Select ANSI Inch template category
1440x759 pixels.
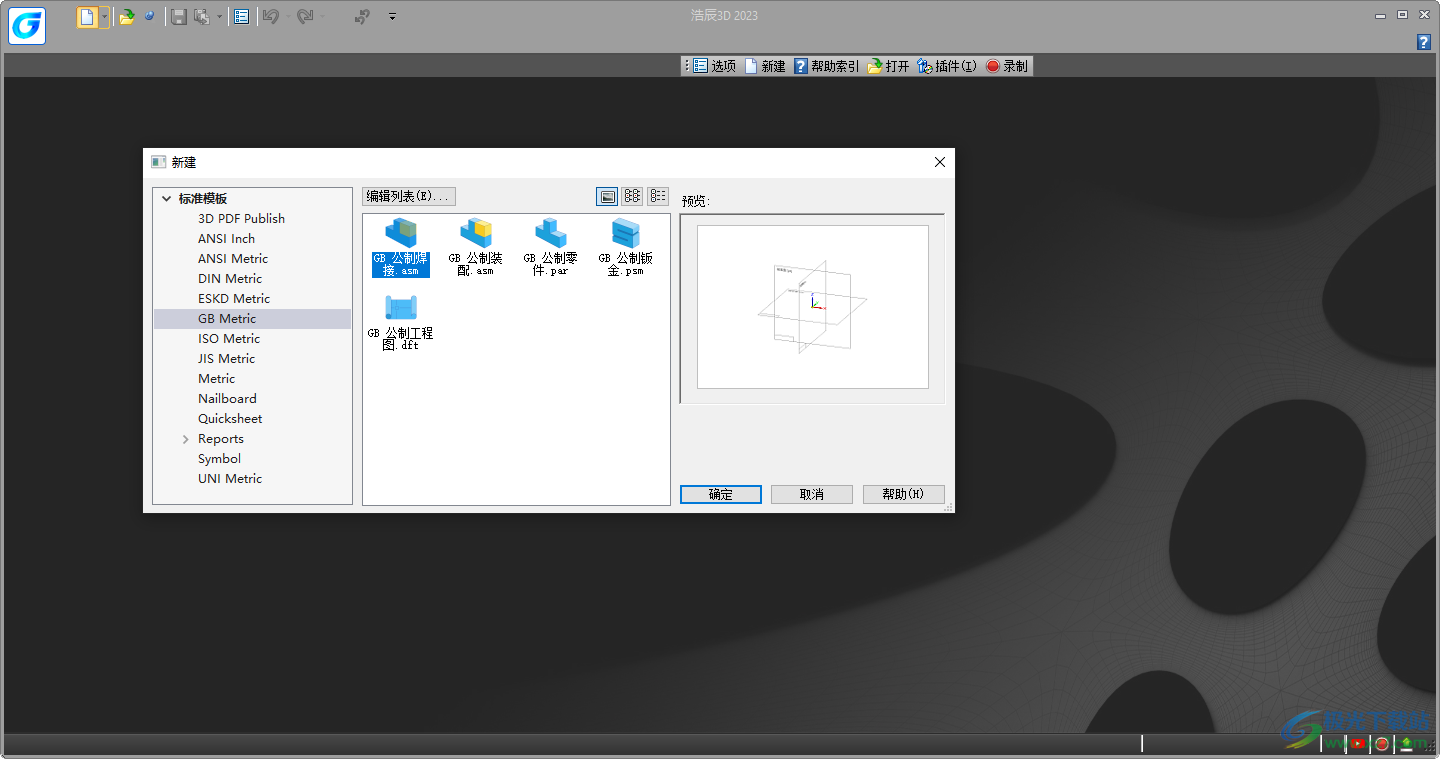click(x=226, y=239)
